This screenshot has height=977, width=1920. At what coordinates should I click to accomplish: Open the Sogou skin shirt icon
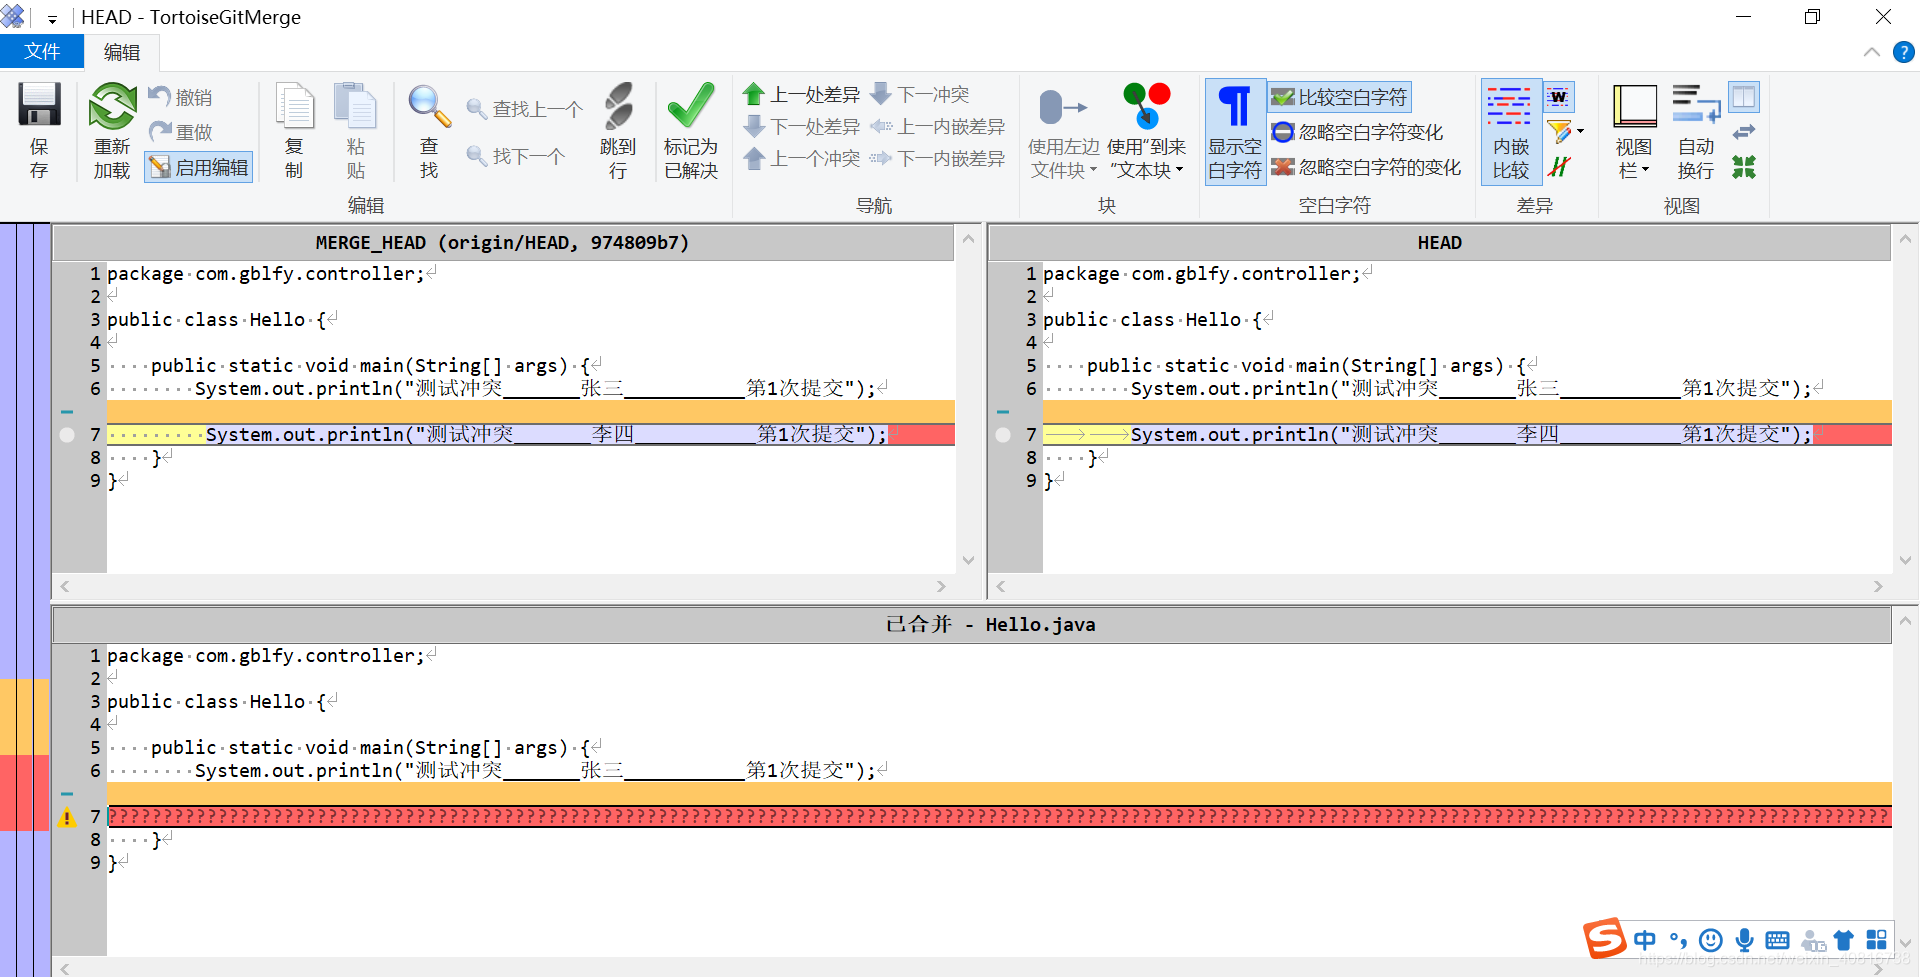coord(1844,940)
